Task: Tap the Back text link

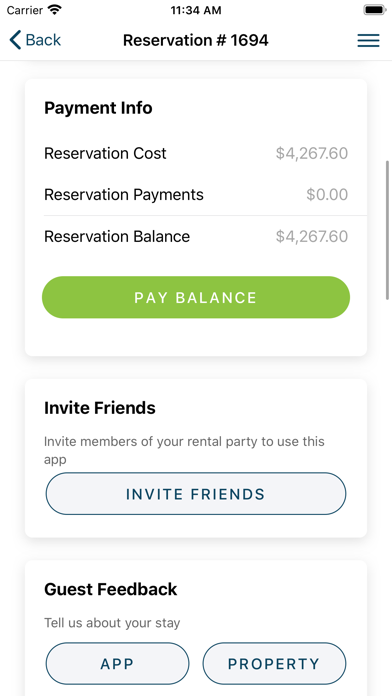Action: coord(43,40)
